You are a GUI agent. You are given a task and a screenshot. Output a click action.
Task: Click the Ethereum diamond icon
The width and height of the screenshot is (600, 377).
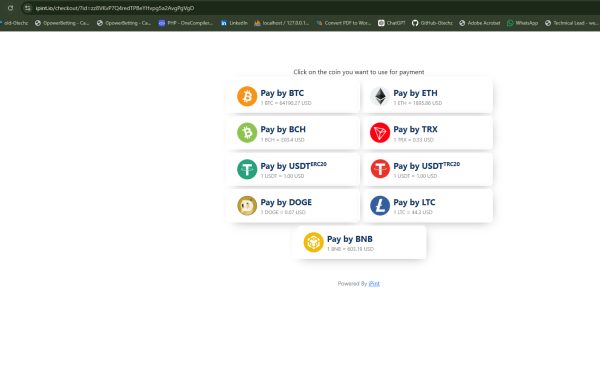click(x=380, y=96)
